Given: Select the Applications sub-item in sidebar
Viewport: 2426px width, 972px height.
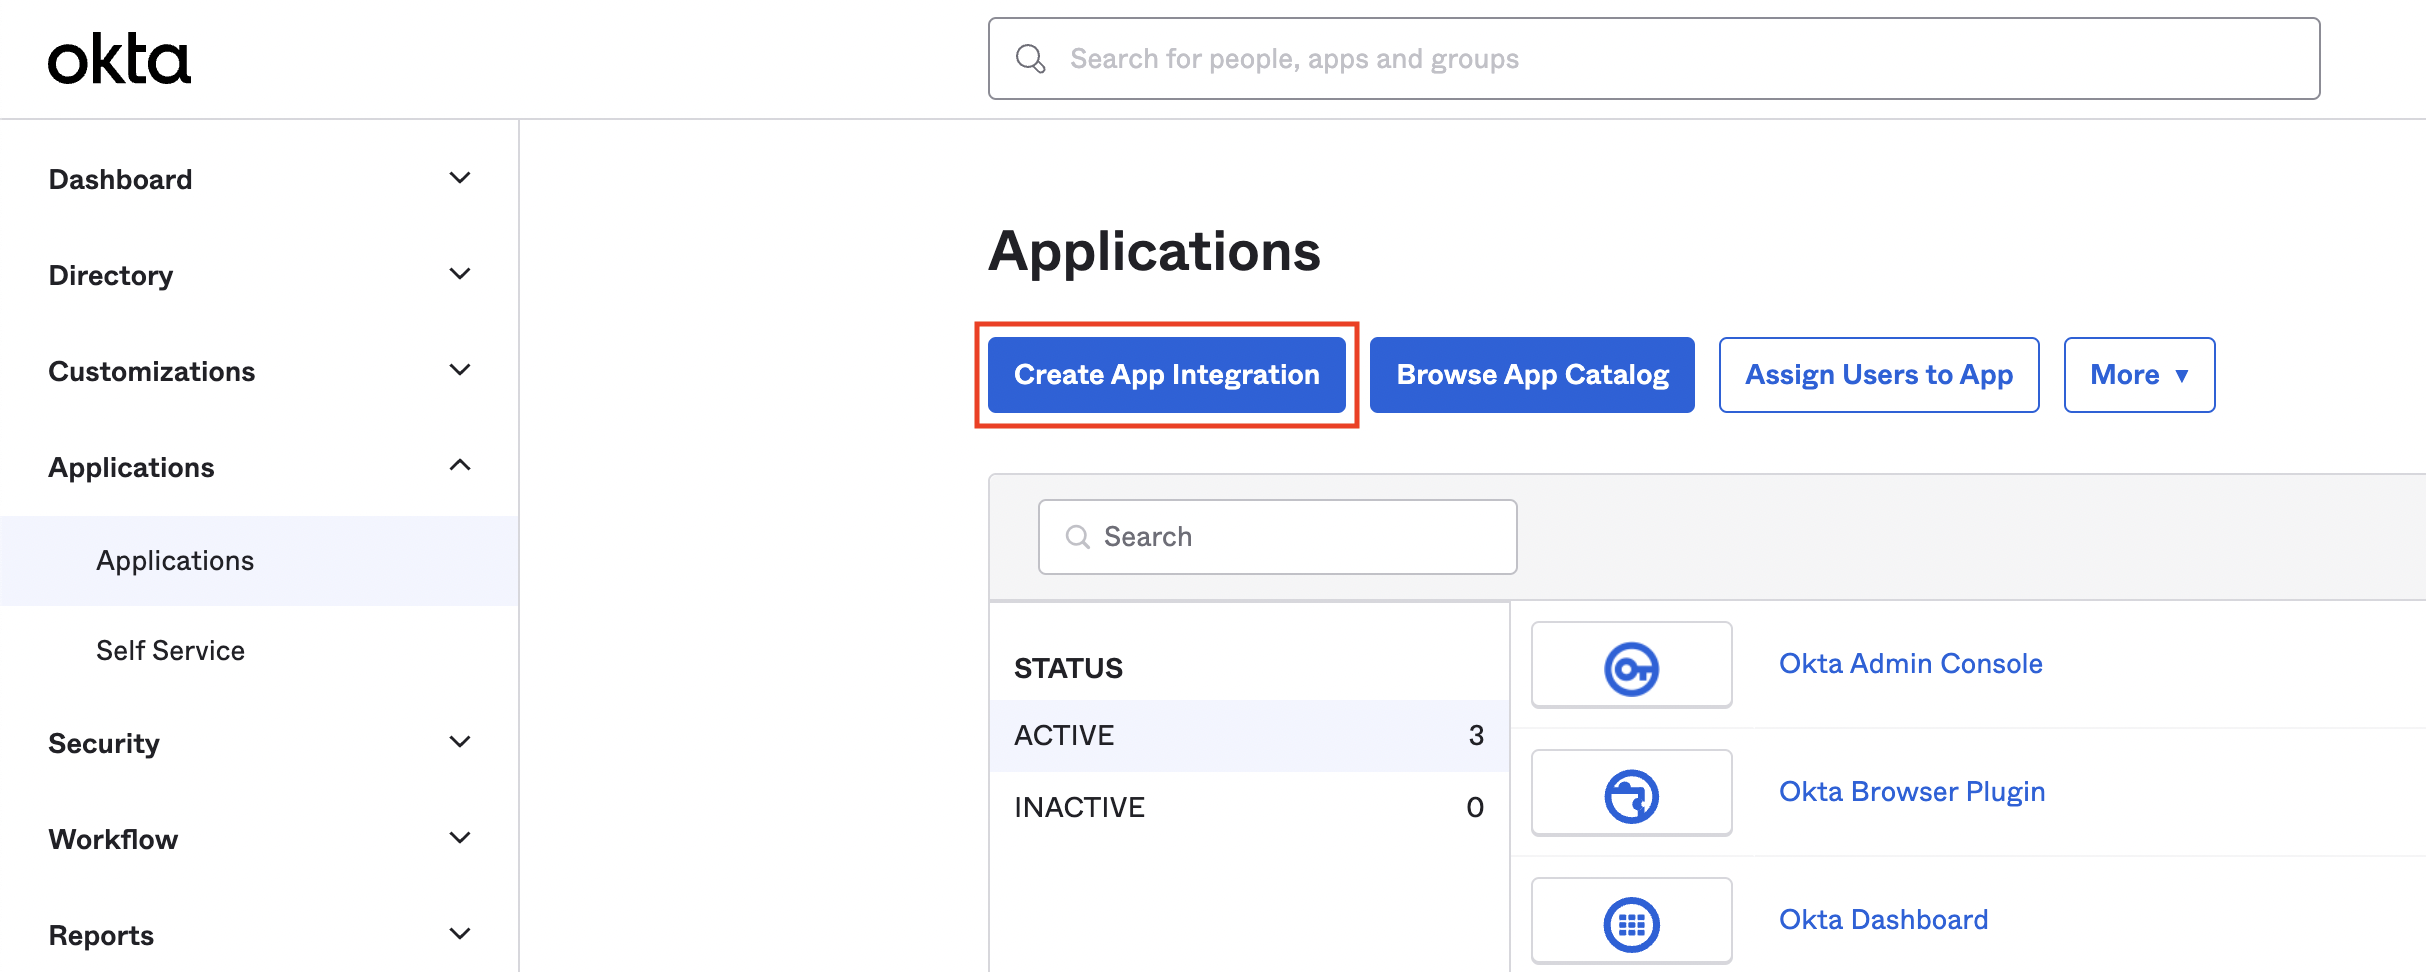Looking at the screenshot, I should 175,560.
